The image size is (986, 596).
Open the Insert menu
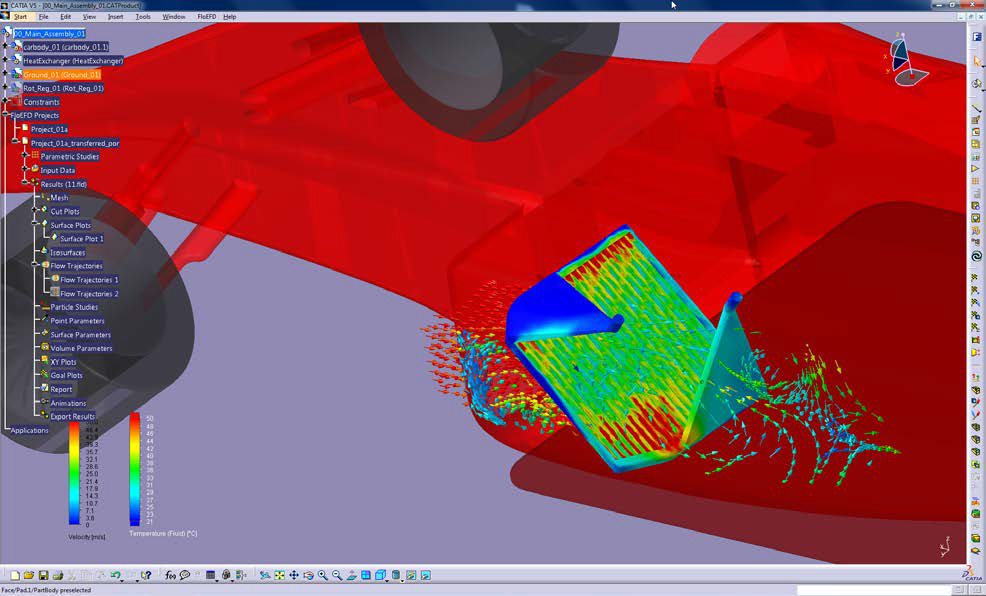[x=115, y=17]
